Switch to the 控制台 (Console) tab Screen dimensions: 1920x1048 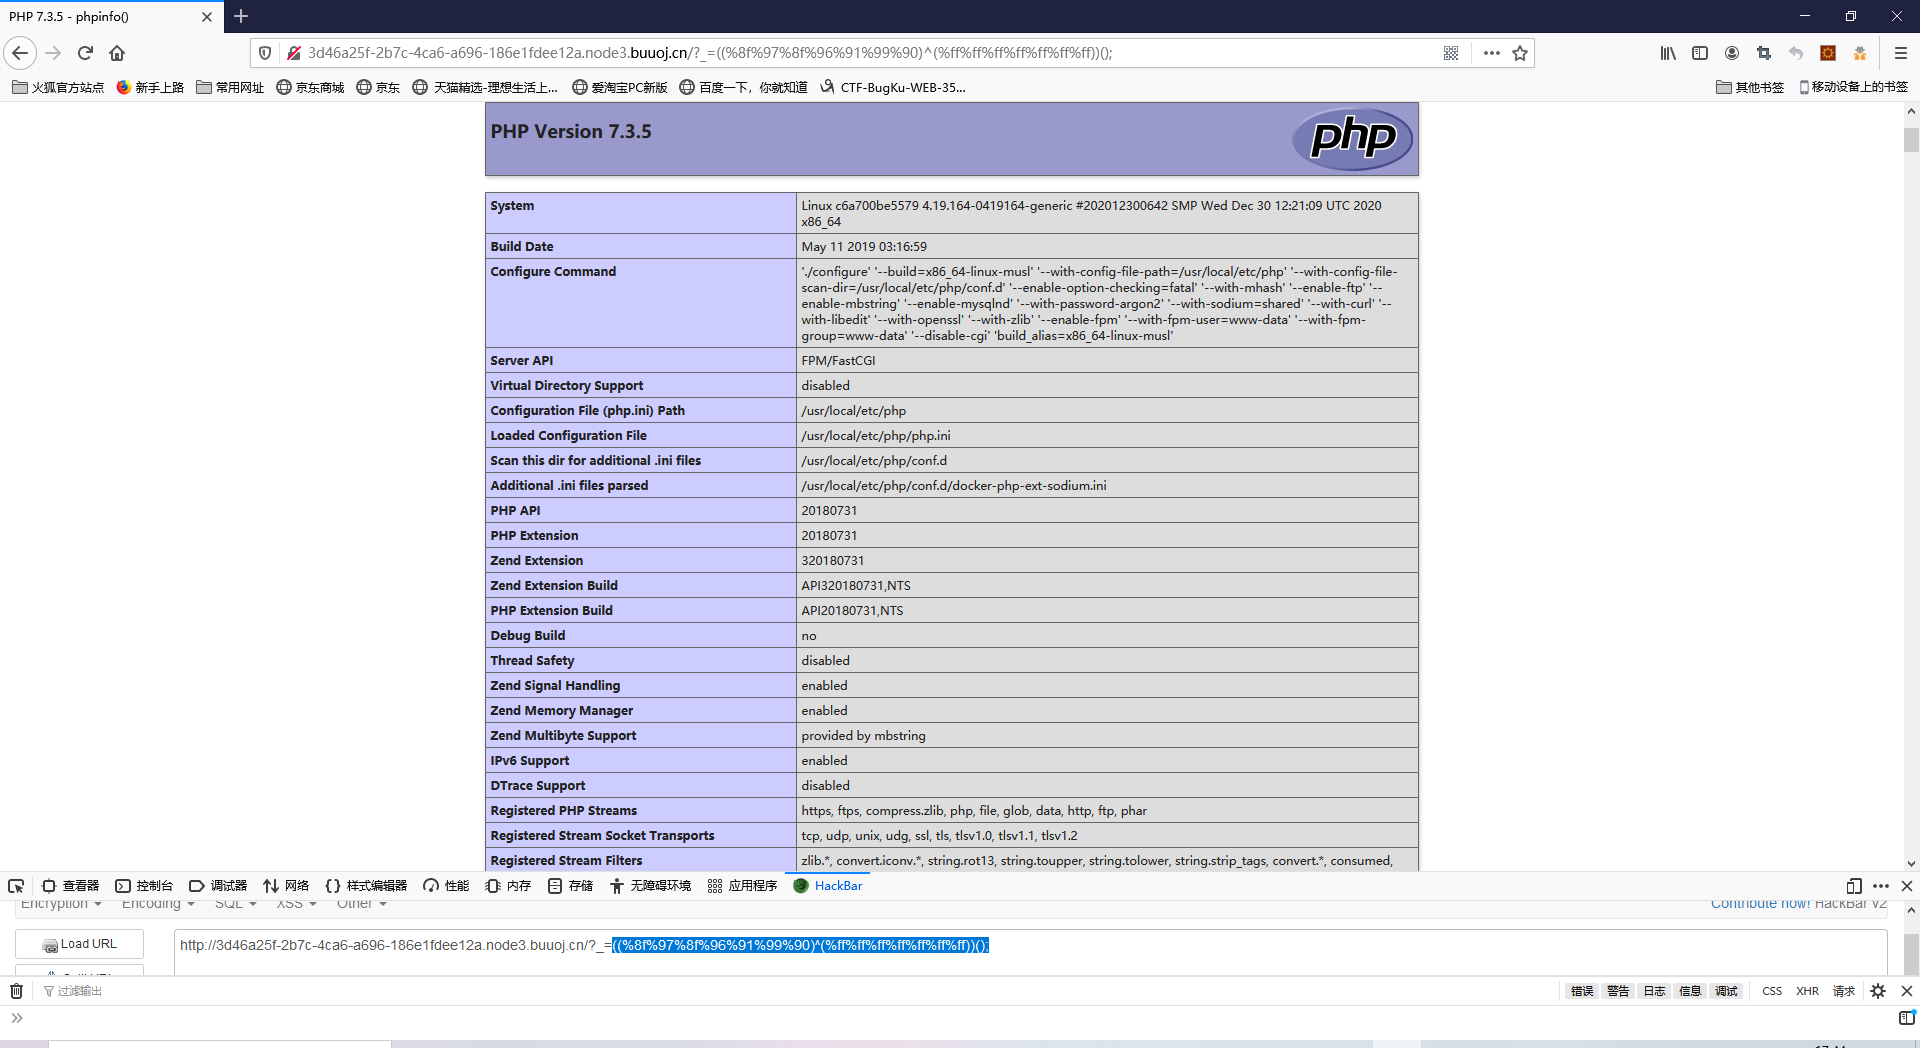[x=144, y=885]
